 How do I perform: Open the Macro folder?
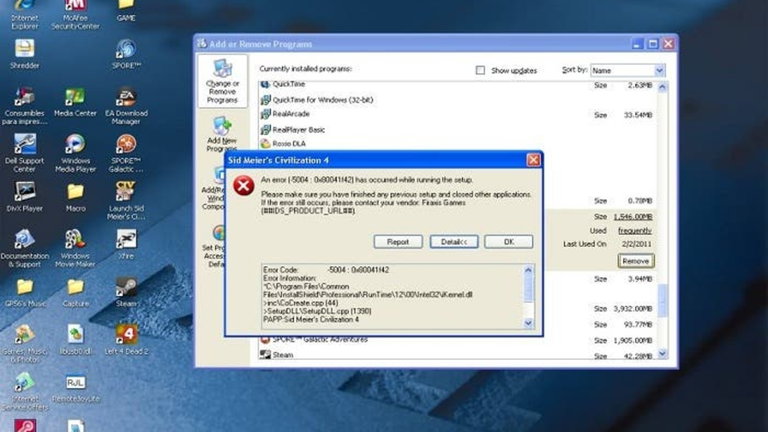(75, 197)
